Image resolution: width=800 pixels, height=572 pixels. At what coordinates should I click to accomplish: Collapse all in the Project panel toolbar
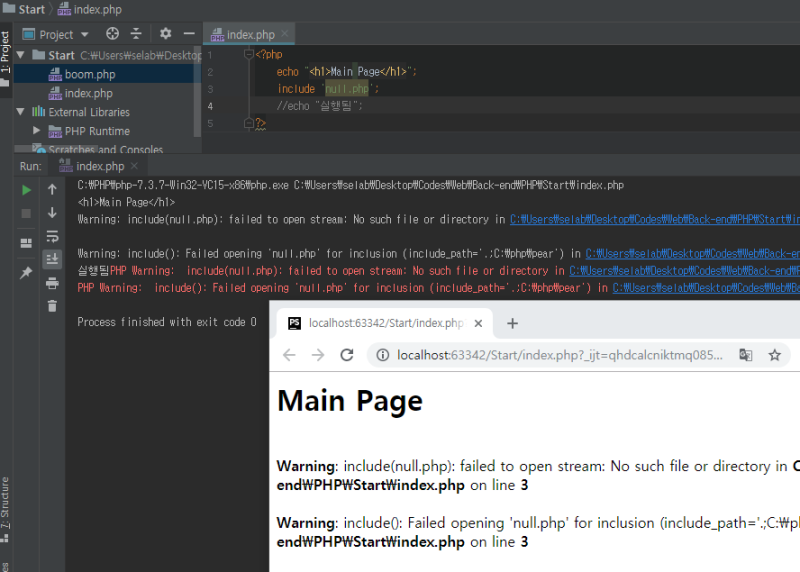tap(136, 34)
